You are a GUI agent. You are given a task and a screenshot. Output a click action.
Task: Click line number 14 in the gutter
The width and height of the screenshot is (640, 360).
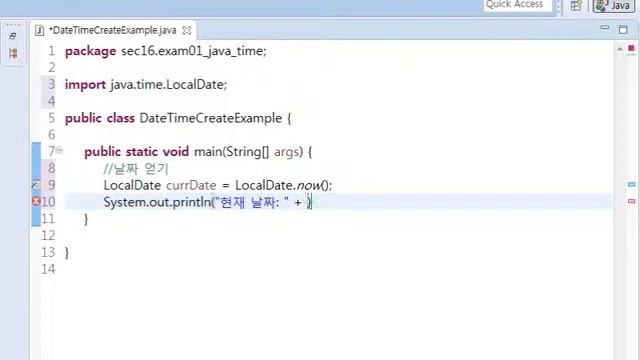(48, 269)
